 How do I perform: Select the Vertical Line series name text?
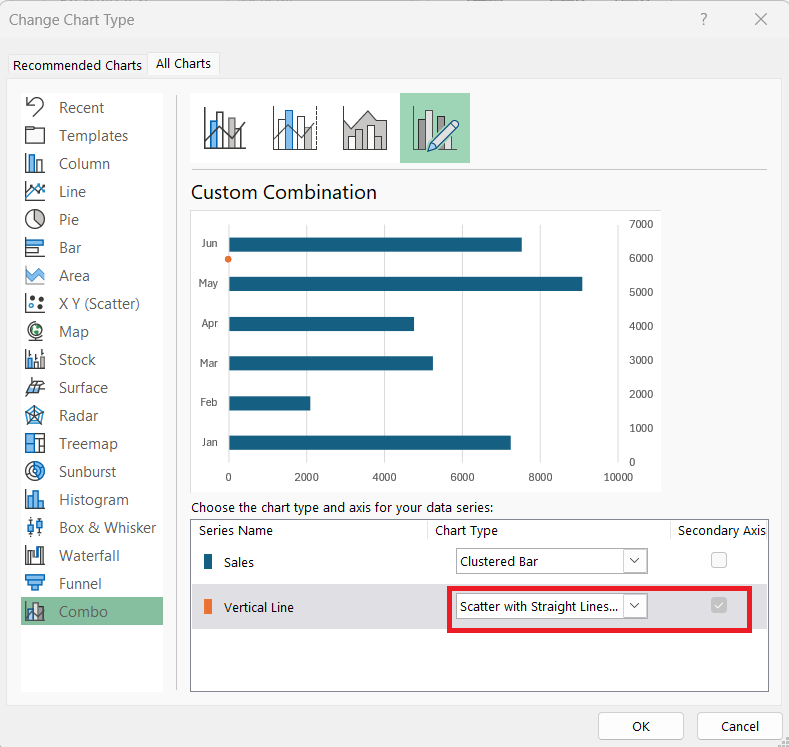(x=259, y=607)
